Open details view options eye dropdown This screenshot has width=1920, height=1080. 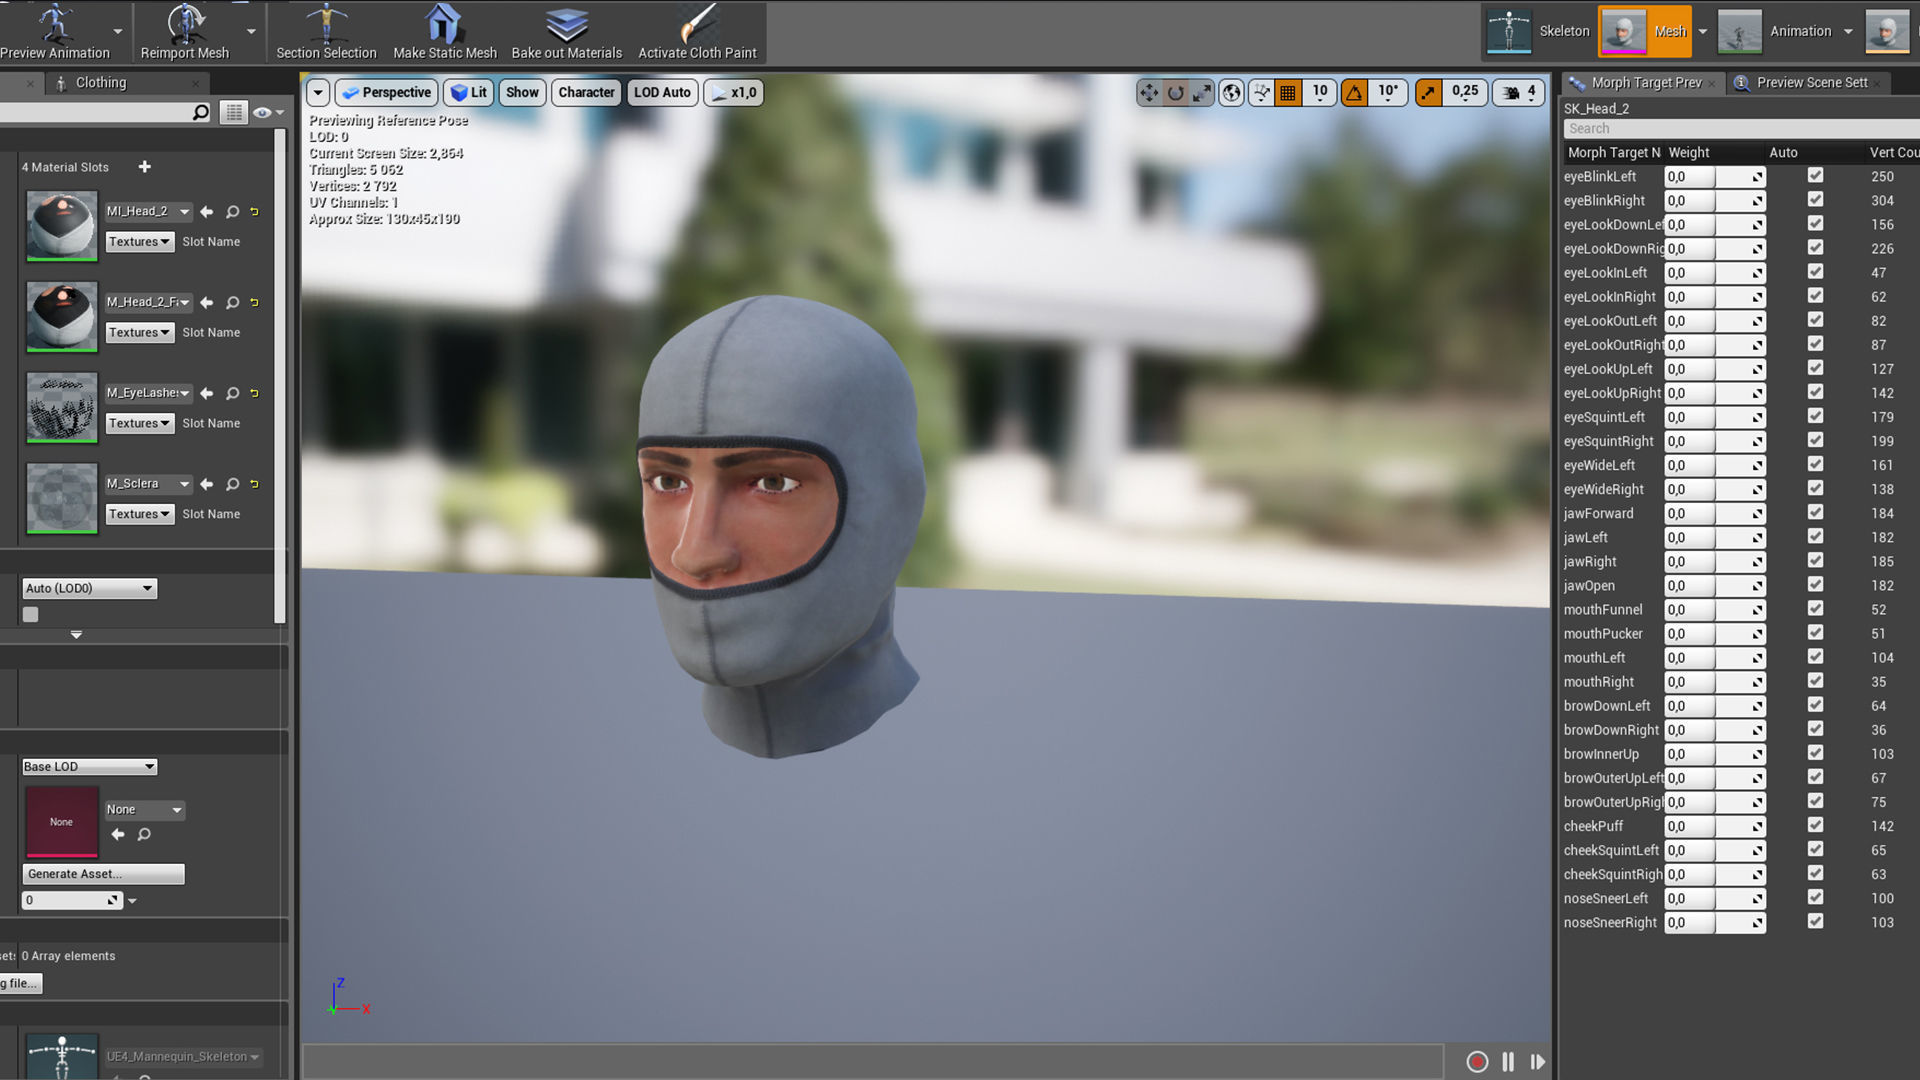click(268, 113)
